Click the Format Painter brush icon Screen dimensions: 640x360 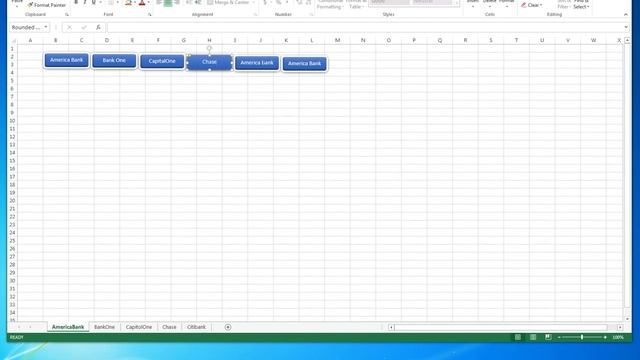(30, 5)
